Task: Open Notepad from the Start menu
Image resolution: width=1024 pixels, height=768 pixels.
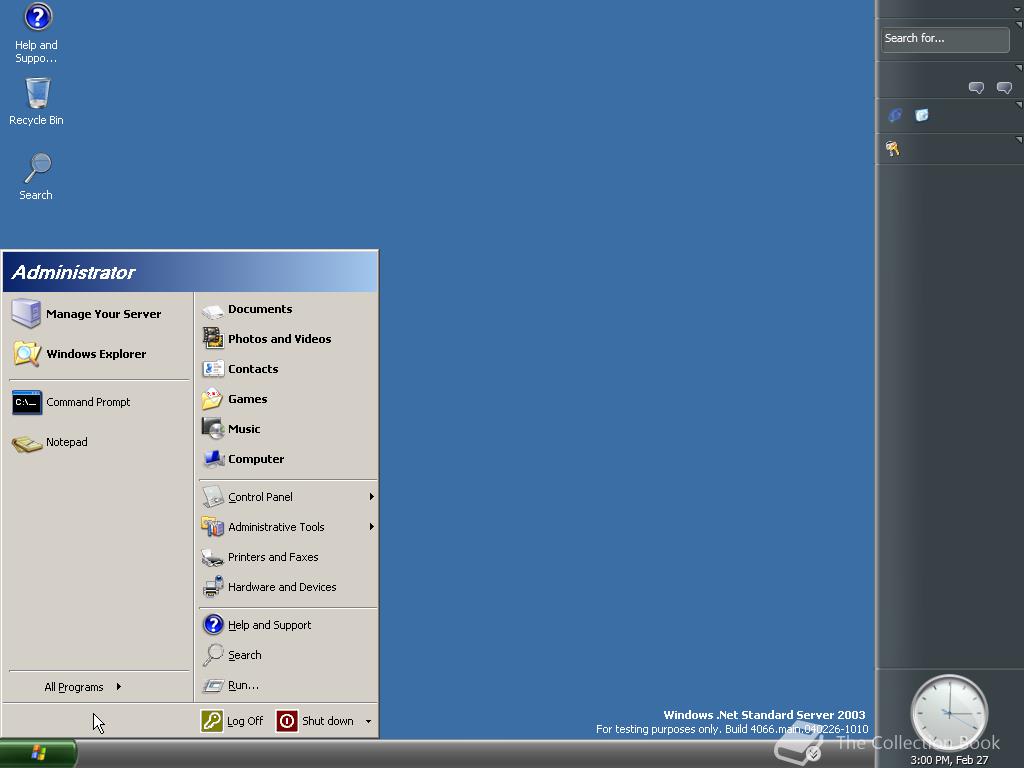Action: coord(99,442)
